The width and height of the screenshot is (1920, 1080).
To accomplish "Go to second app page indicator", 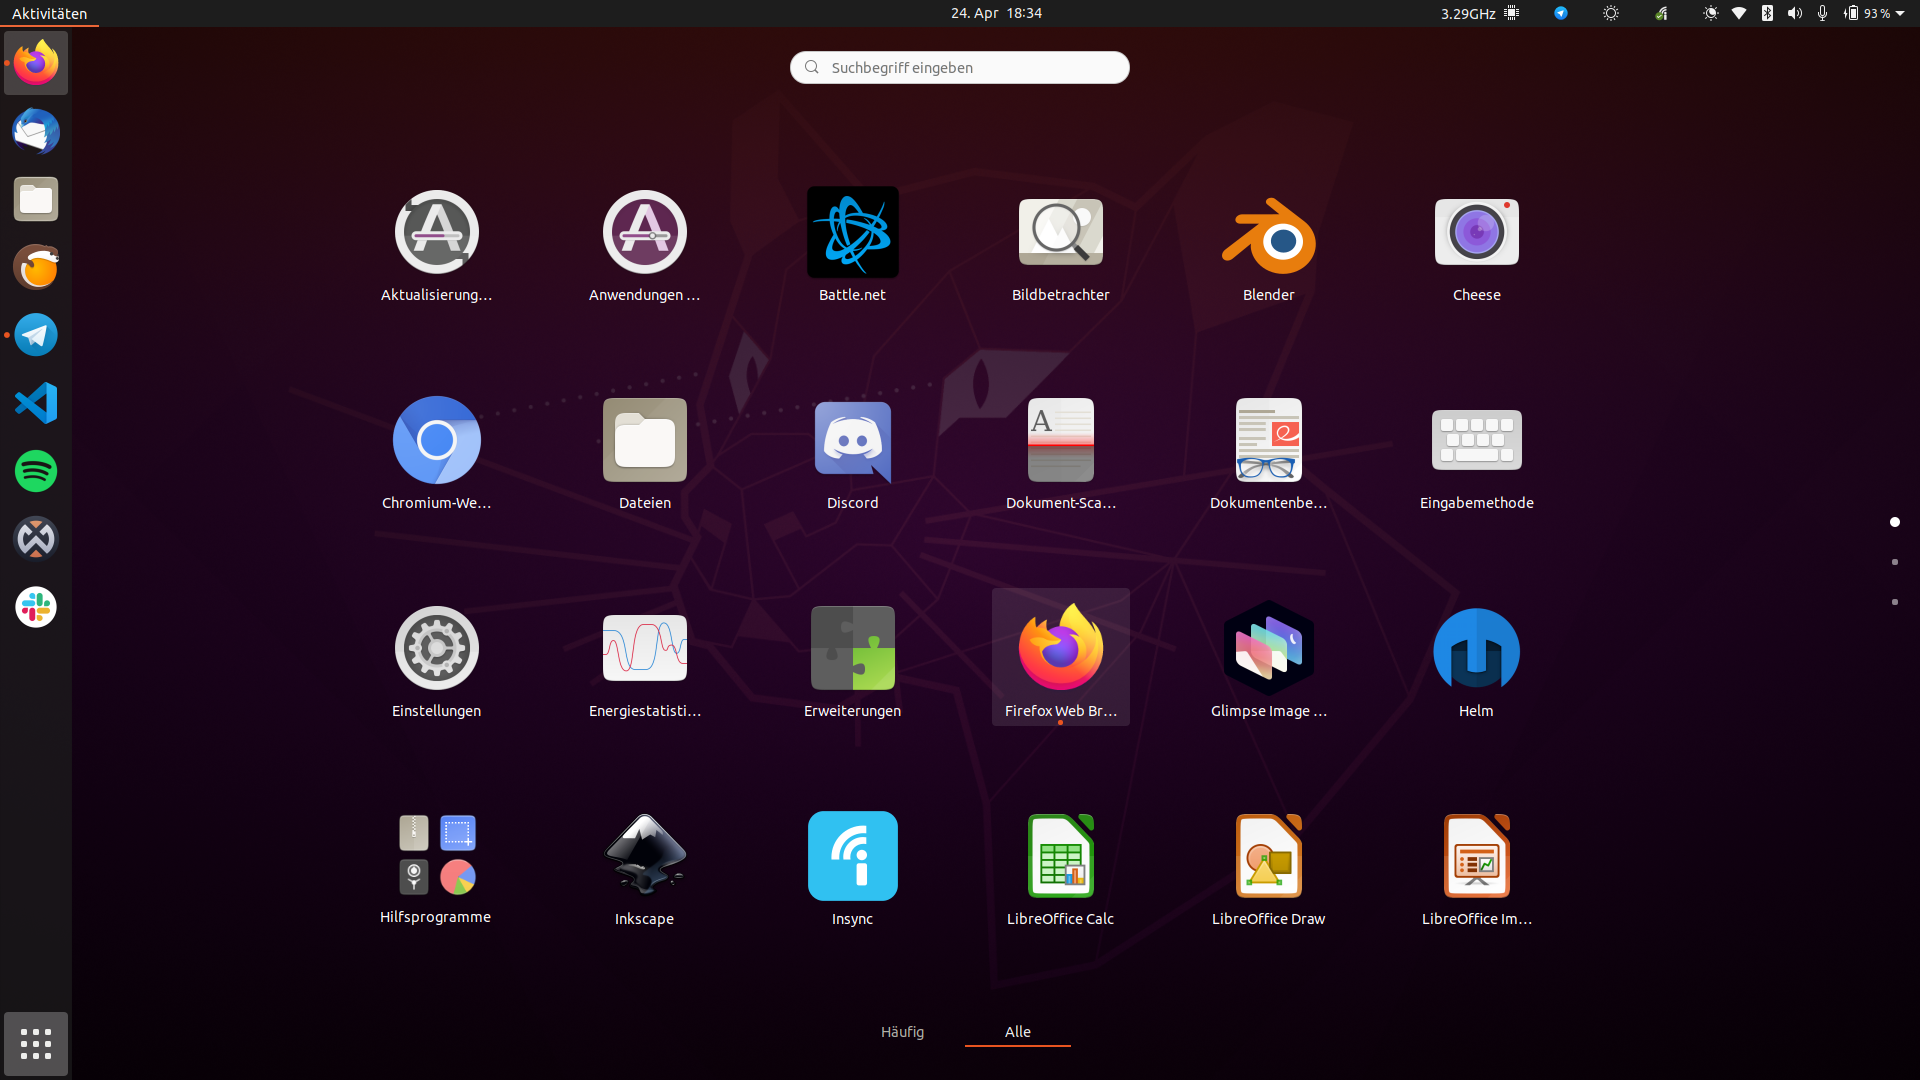I will point(1894,562).
